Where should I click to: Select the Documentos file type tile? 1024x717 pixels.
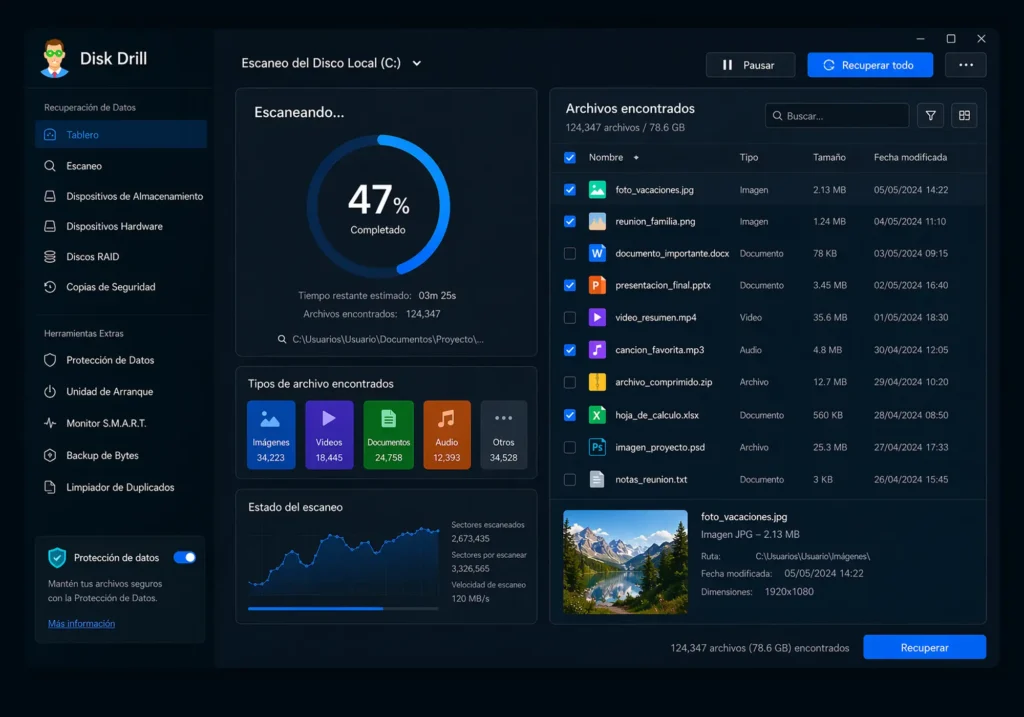pos(388,435)
